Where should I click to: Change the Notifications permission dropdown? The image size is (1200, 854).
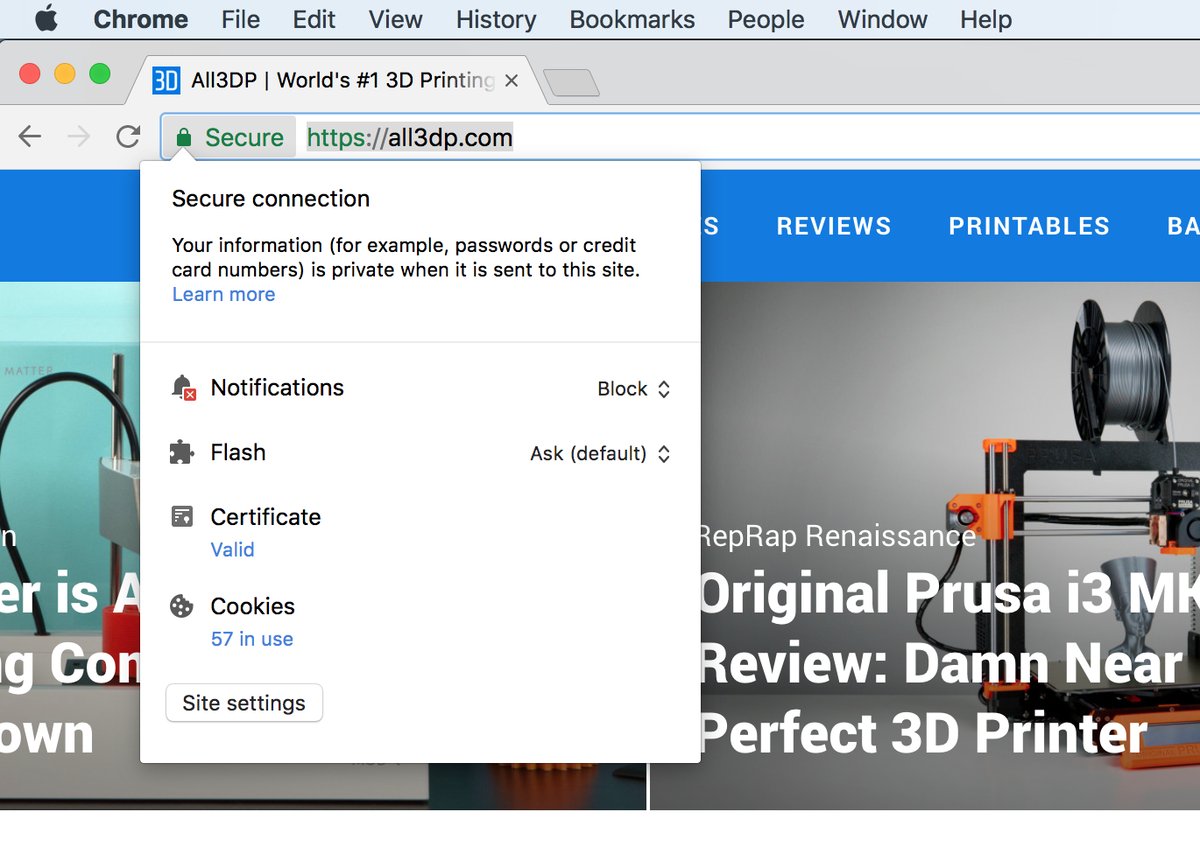634,389
